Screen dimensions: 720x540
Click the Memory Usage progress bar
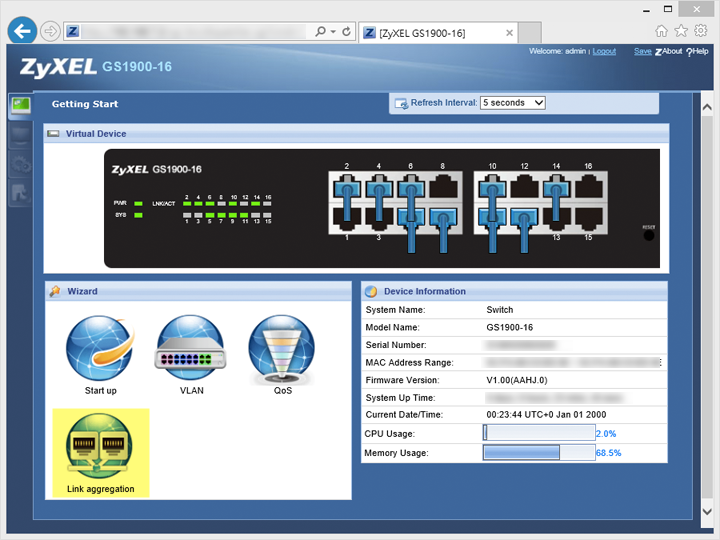tap(539, 453)
